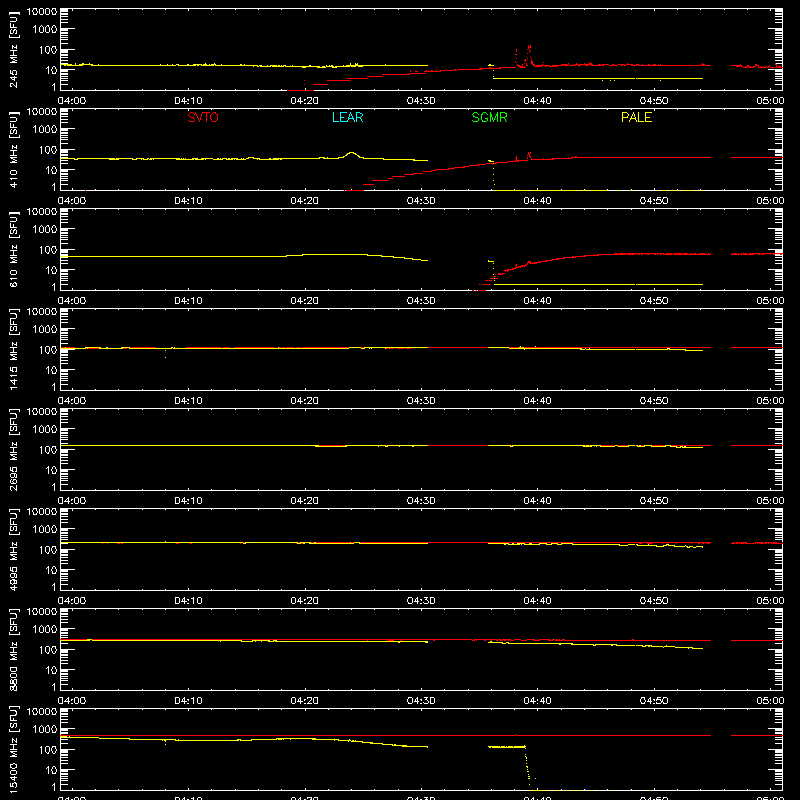Click 04:20 time label under 1415 MHz plot
This screenshot has height=800, width=800.
[304, 401]
